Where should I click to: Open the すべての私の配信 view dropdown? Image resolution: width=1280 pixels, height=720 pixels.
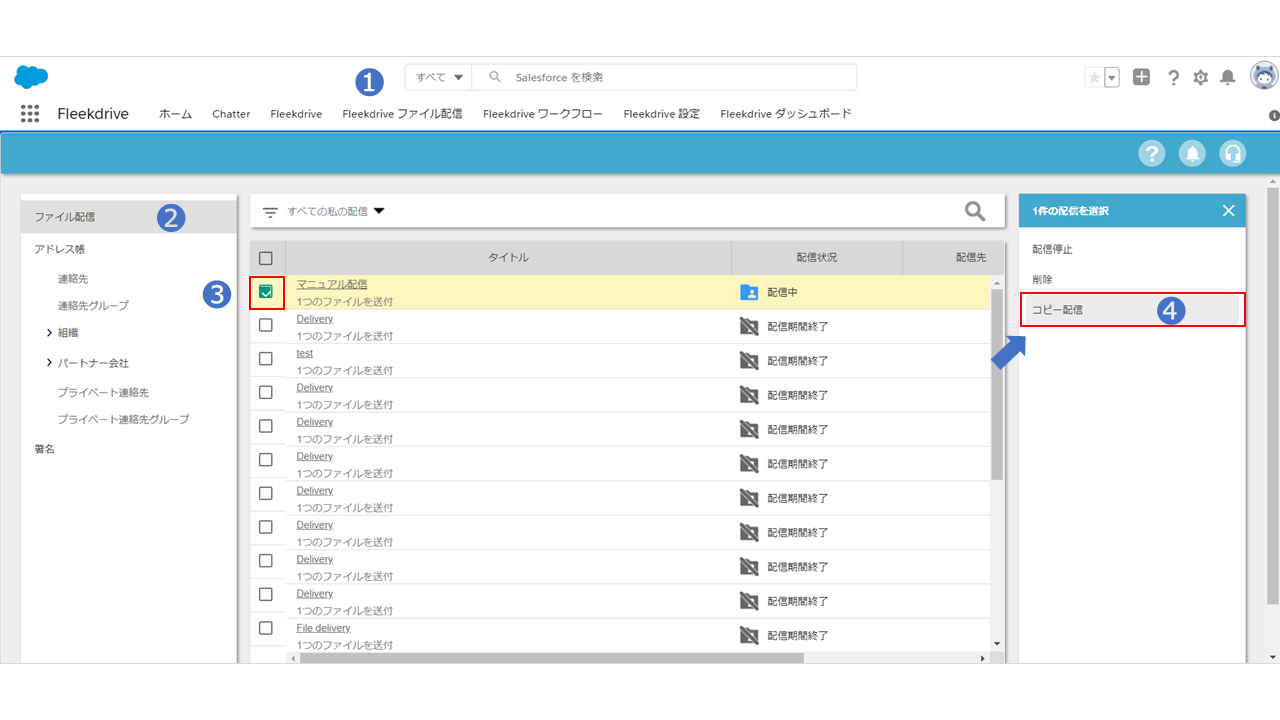336,212
